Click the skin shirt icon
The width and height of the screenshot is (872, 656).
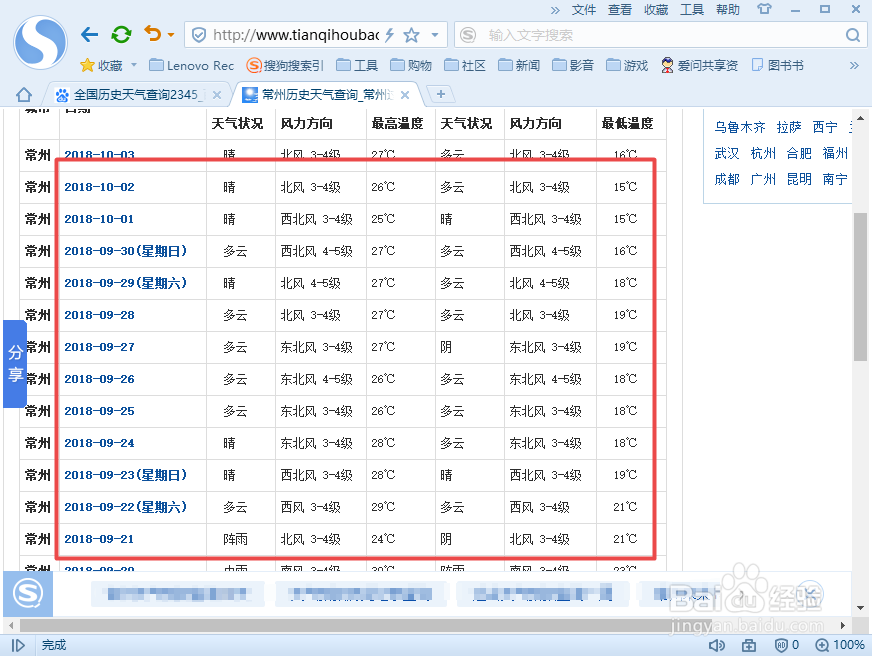[x=765, y=9]
